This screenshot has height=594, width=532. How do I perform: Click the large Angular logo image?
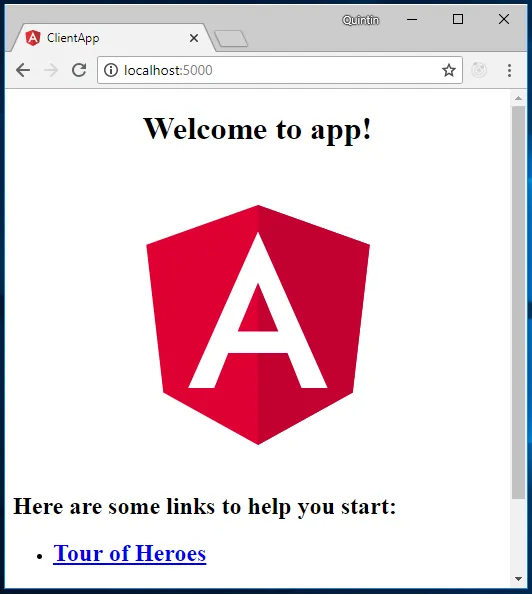tap(258, 325)
